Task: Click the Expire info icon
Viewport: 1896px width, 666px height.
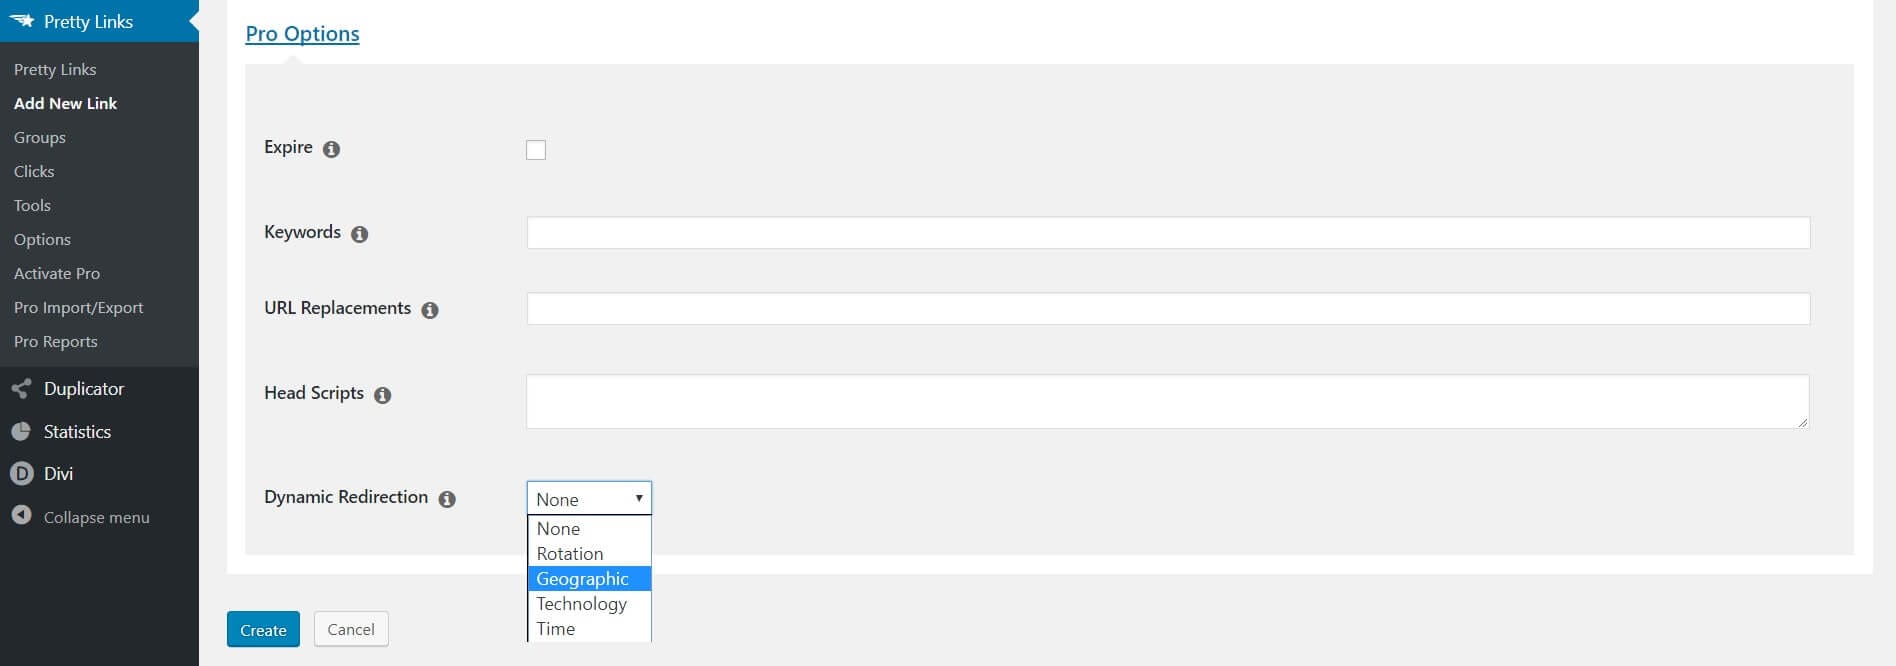Action: (331, 149)
